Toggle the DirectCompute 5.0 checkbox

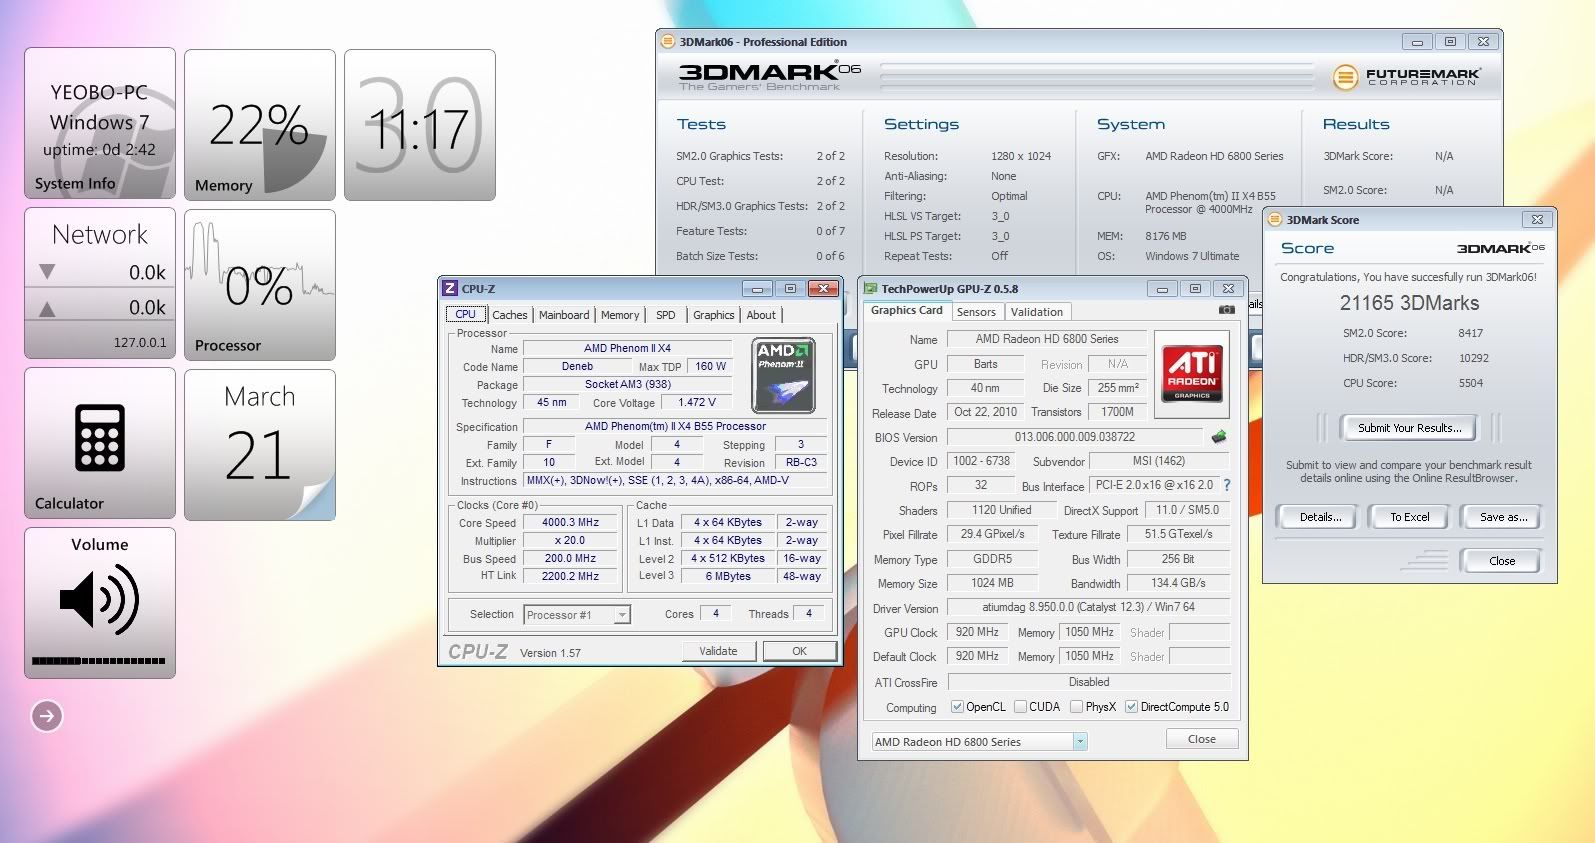tap(1131, 707)
